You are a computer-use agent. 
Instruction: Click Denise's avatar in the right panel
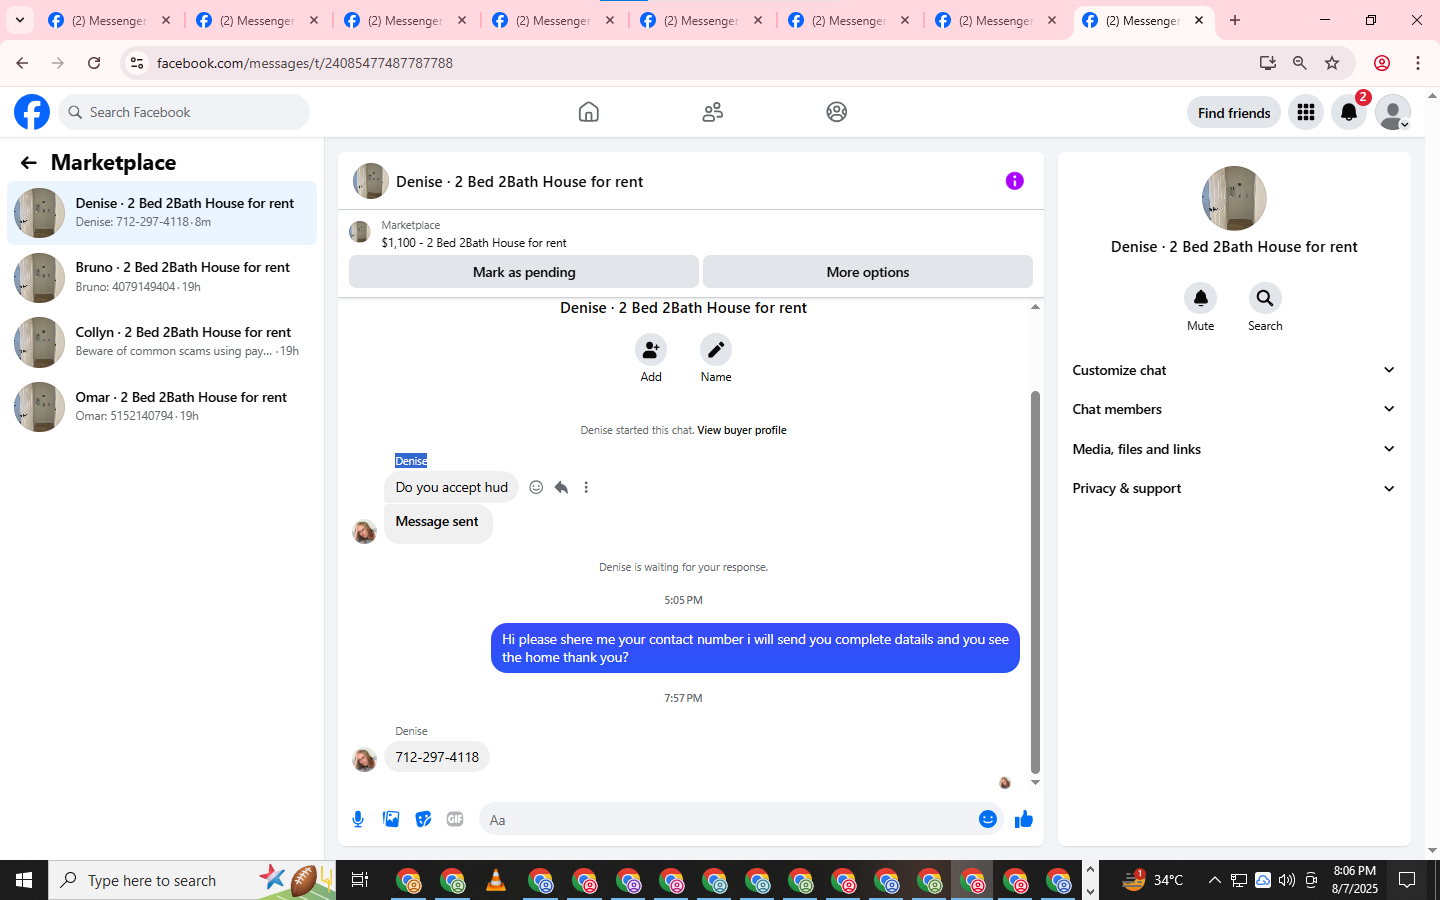coord(1234,198)
